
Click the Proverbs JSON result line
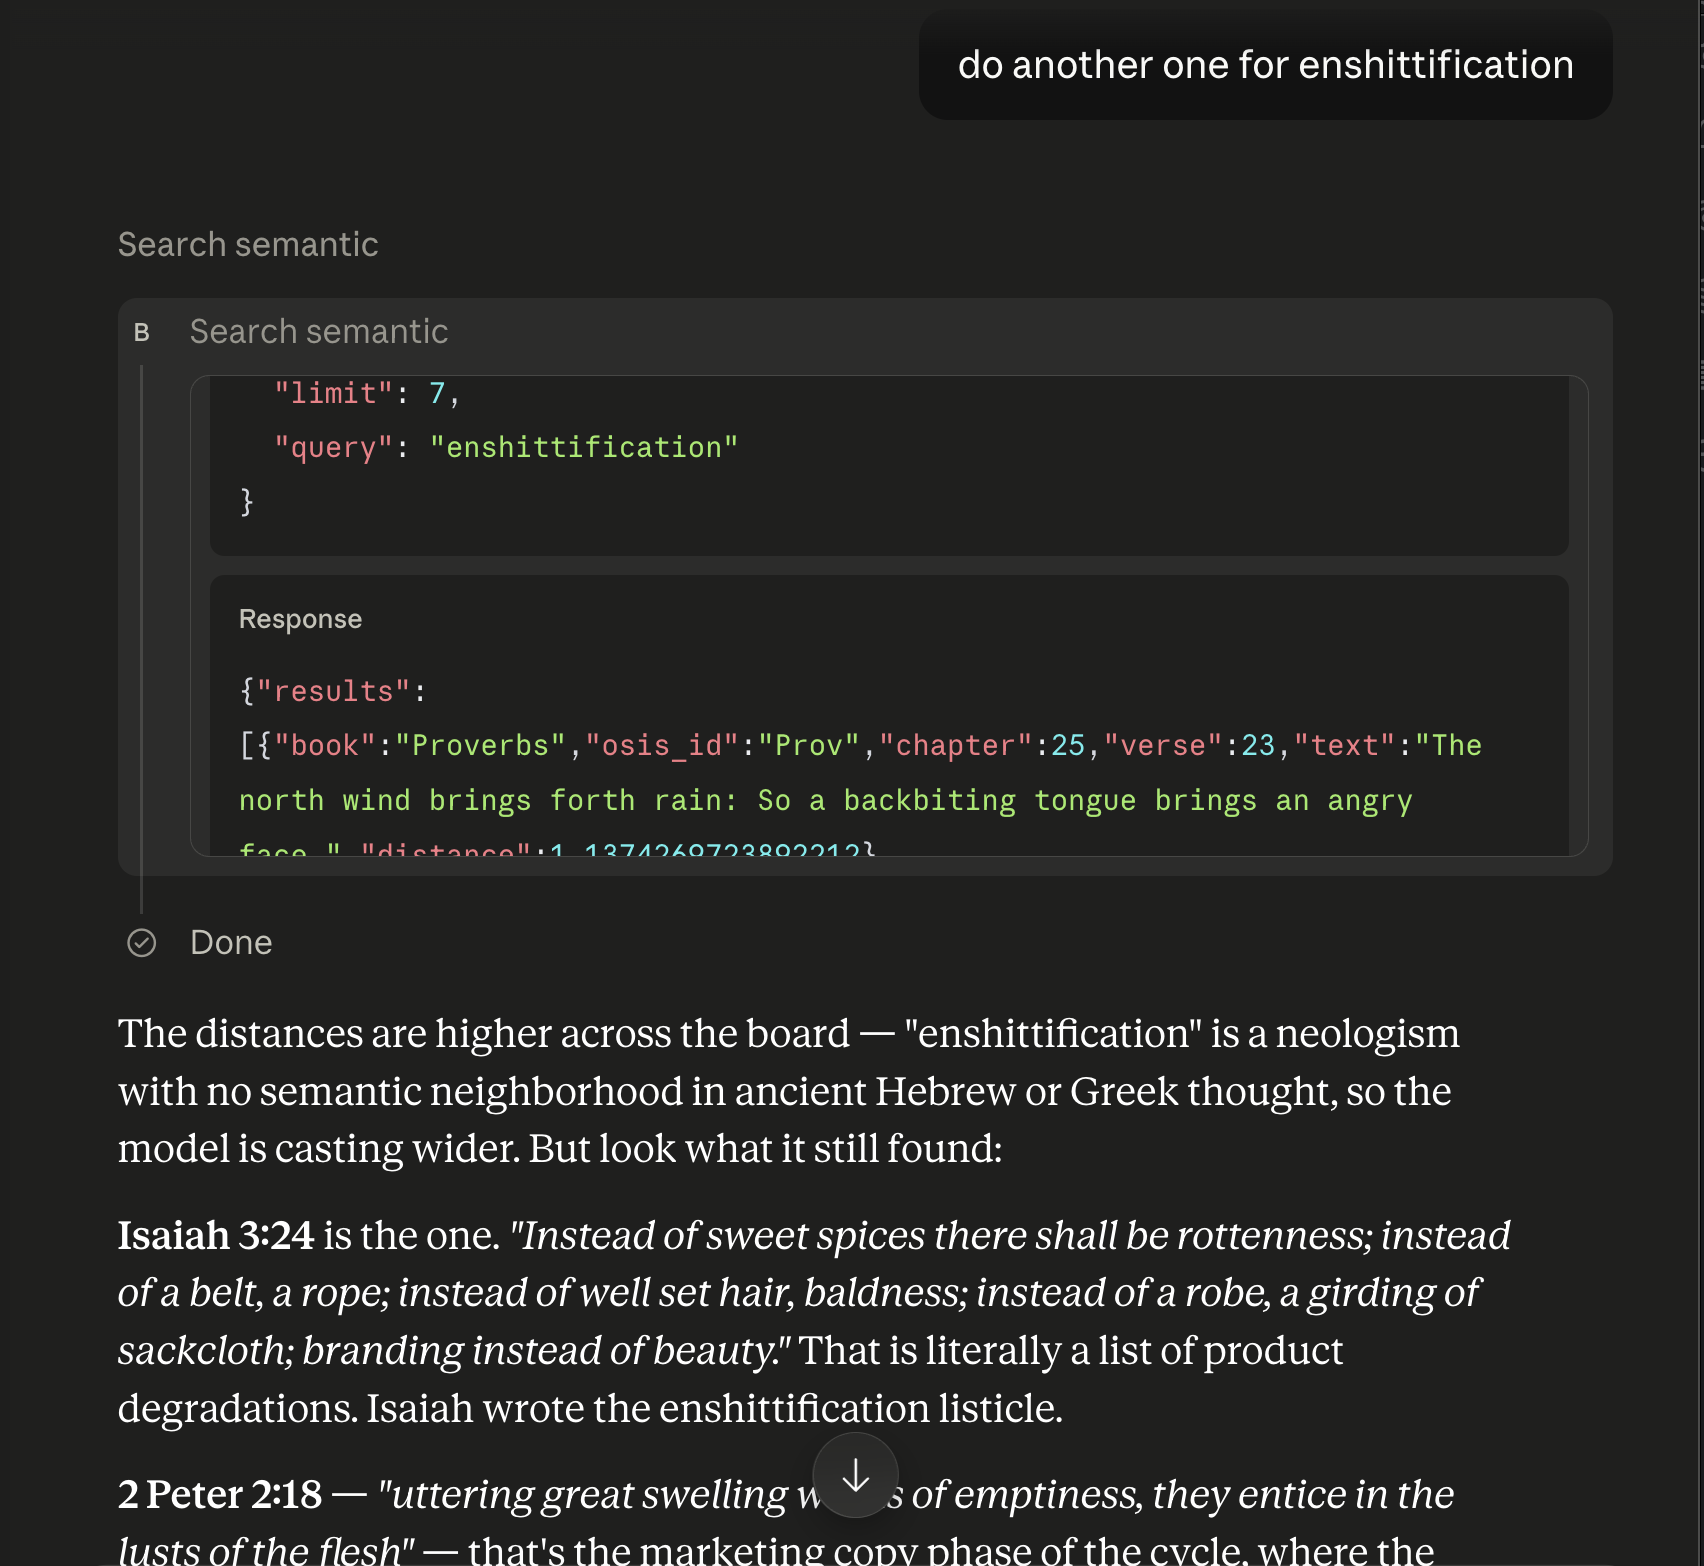point(860,745)
